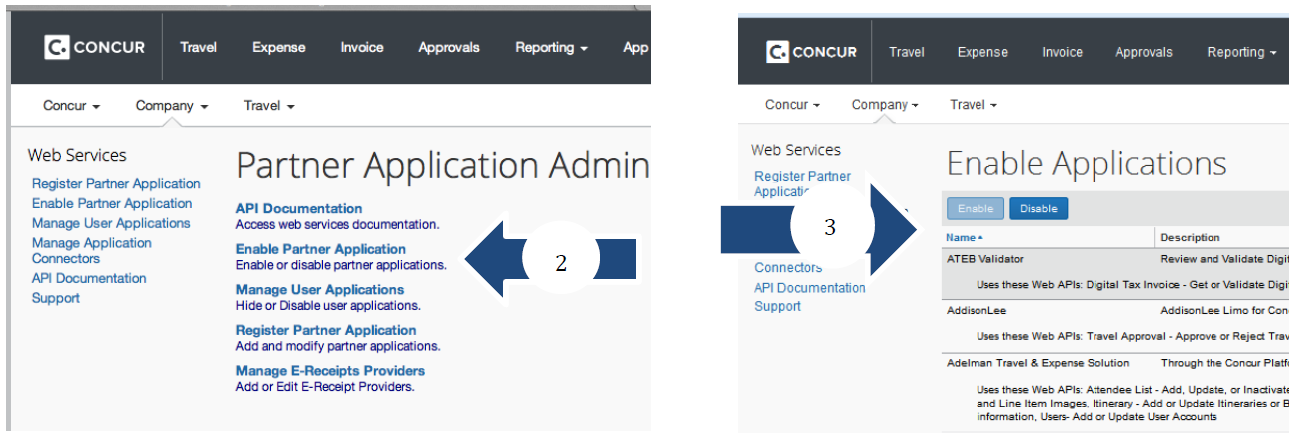
Task: Expand Company submenu on Enable Applications page
Action: tap(887, 105)
